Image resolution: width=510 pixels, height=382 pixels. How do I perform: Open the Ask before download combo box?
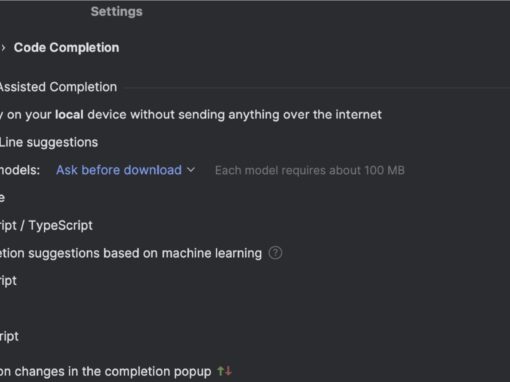coord(125,170)
